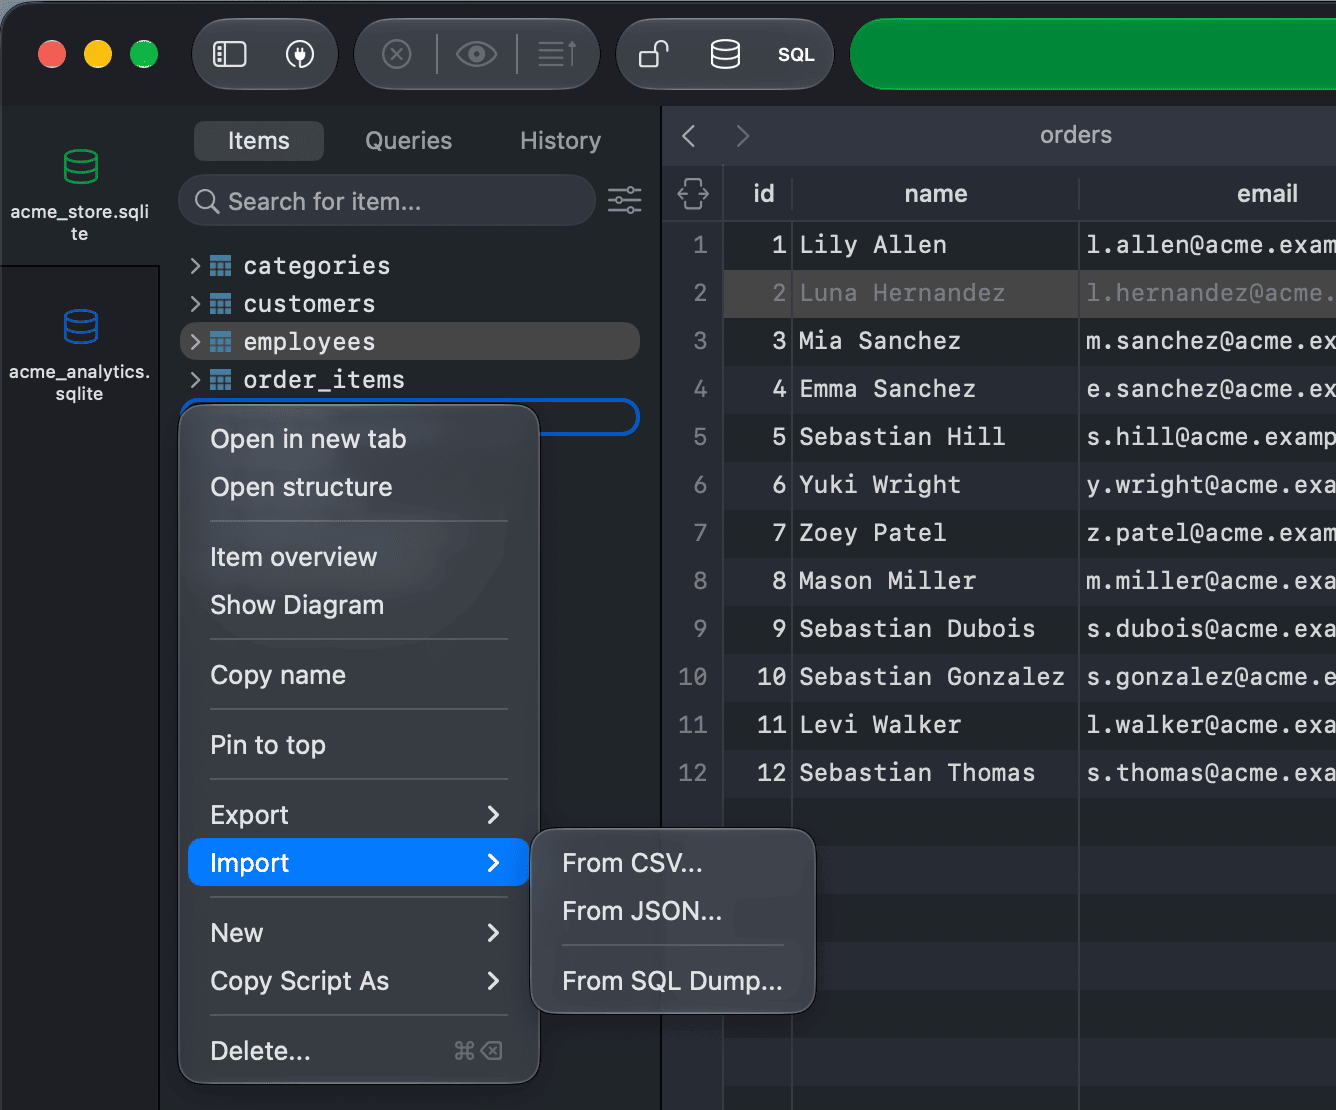Select From JSON... import option
The width and height of the screenshot is (1336, 1110).
click(x=673, y=911)
